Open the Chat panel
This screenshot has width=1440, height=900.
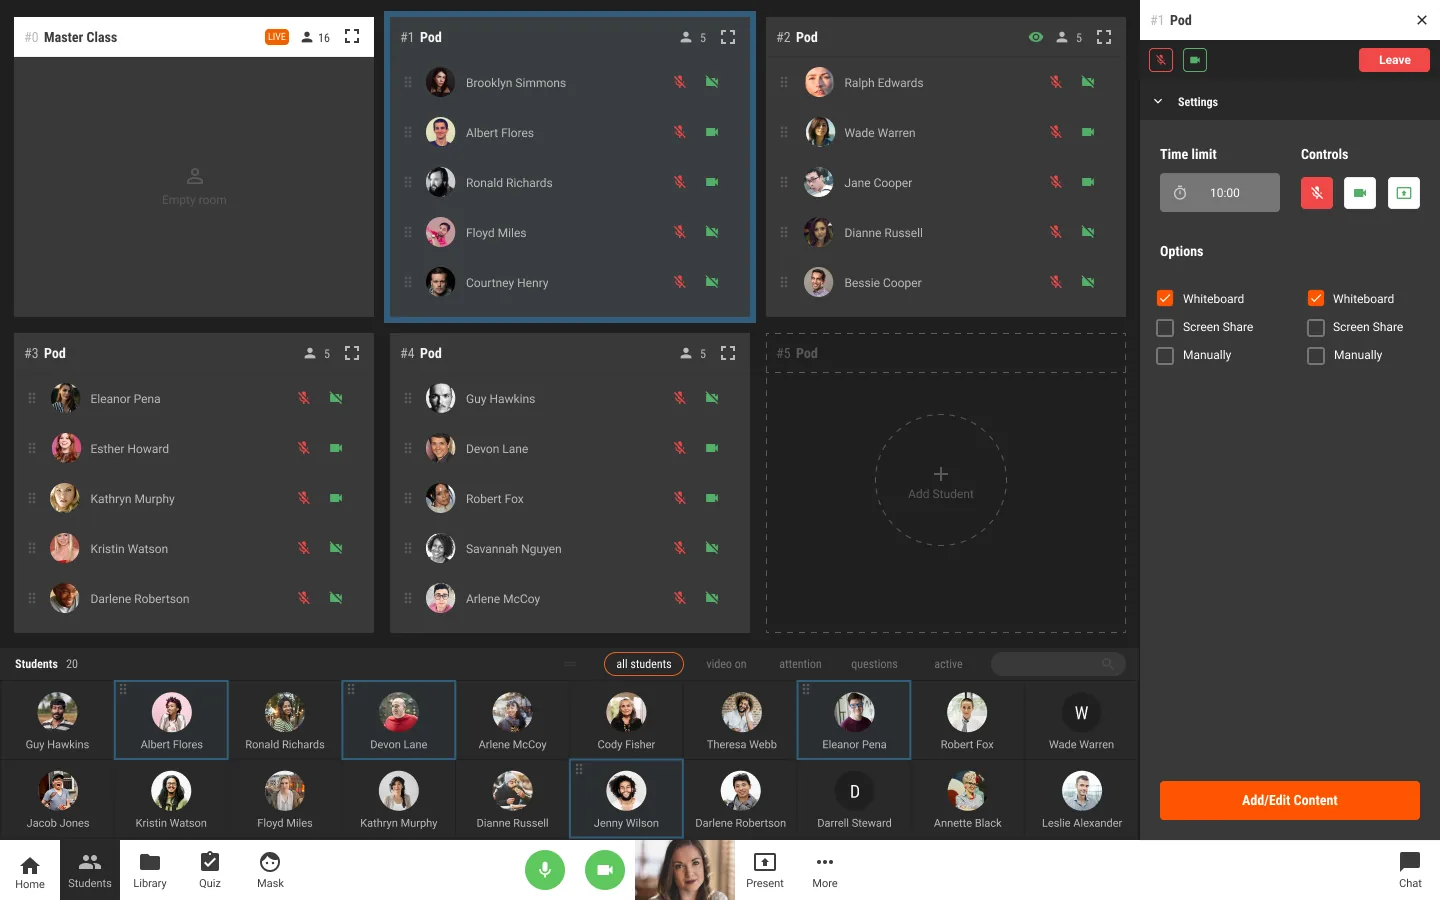1410,870
